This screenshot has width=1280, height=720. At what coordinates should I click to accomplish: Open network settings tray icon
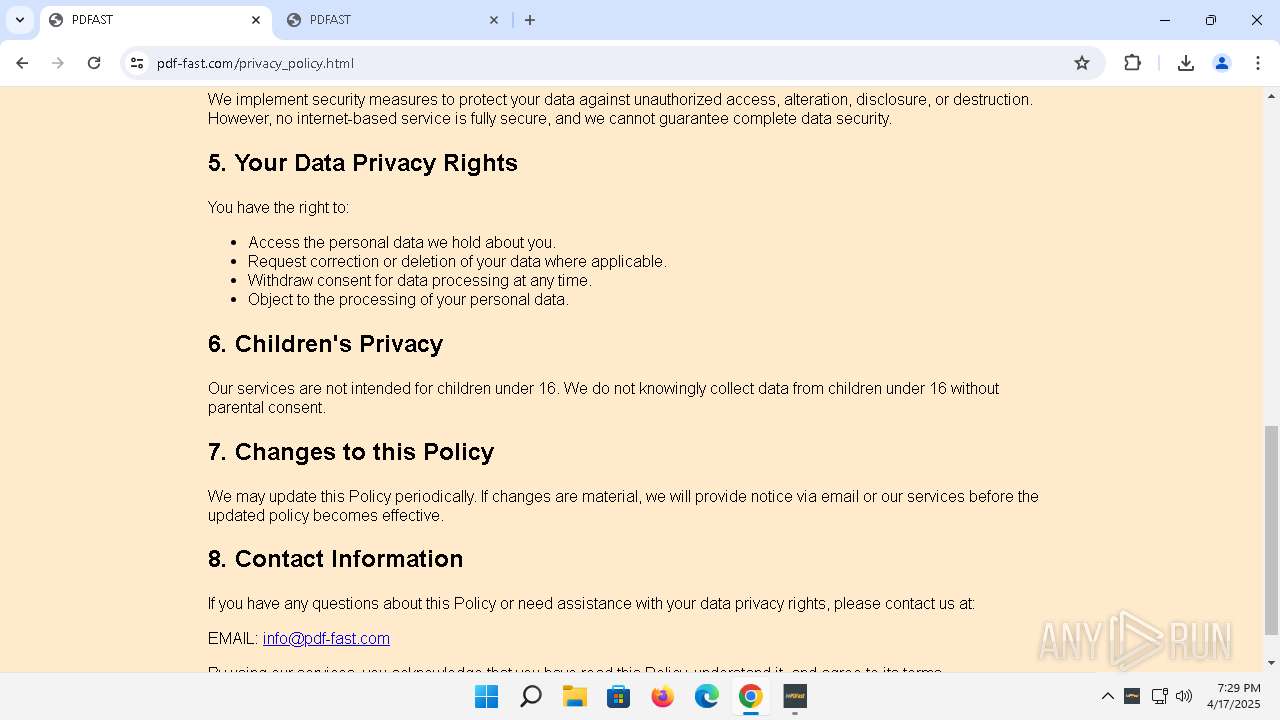coord(1159,696)
